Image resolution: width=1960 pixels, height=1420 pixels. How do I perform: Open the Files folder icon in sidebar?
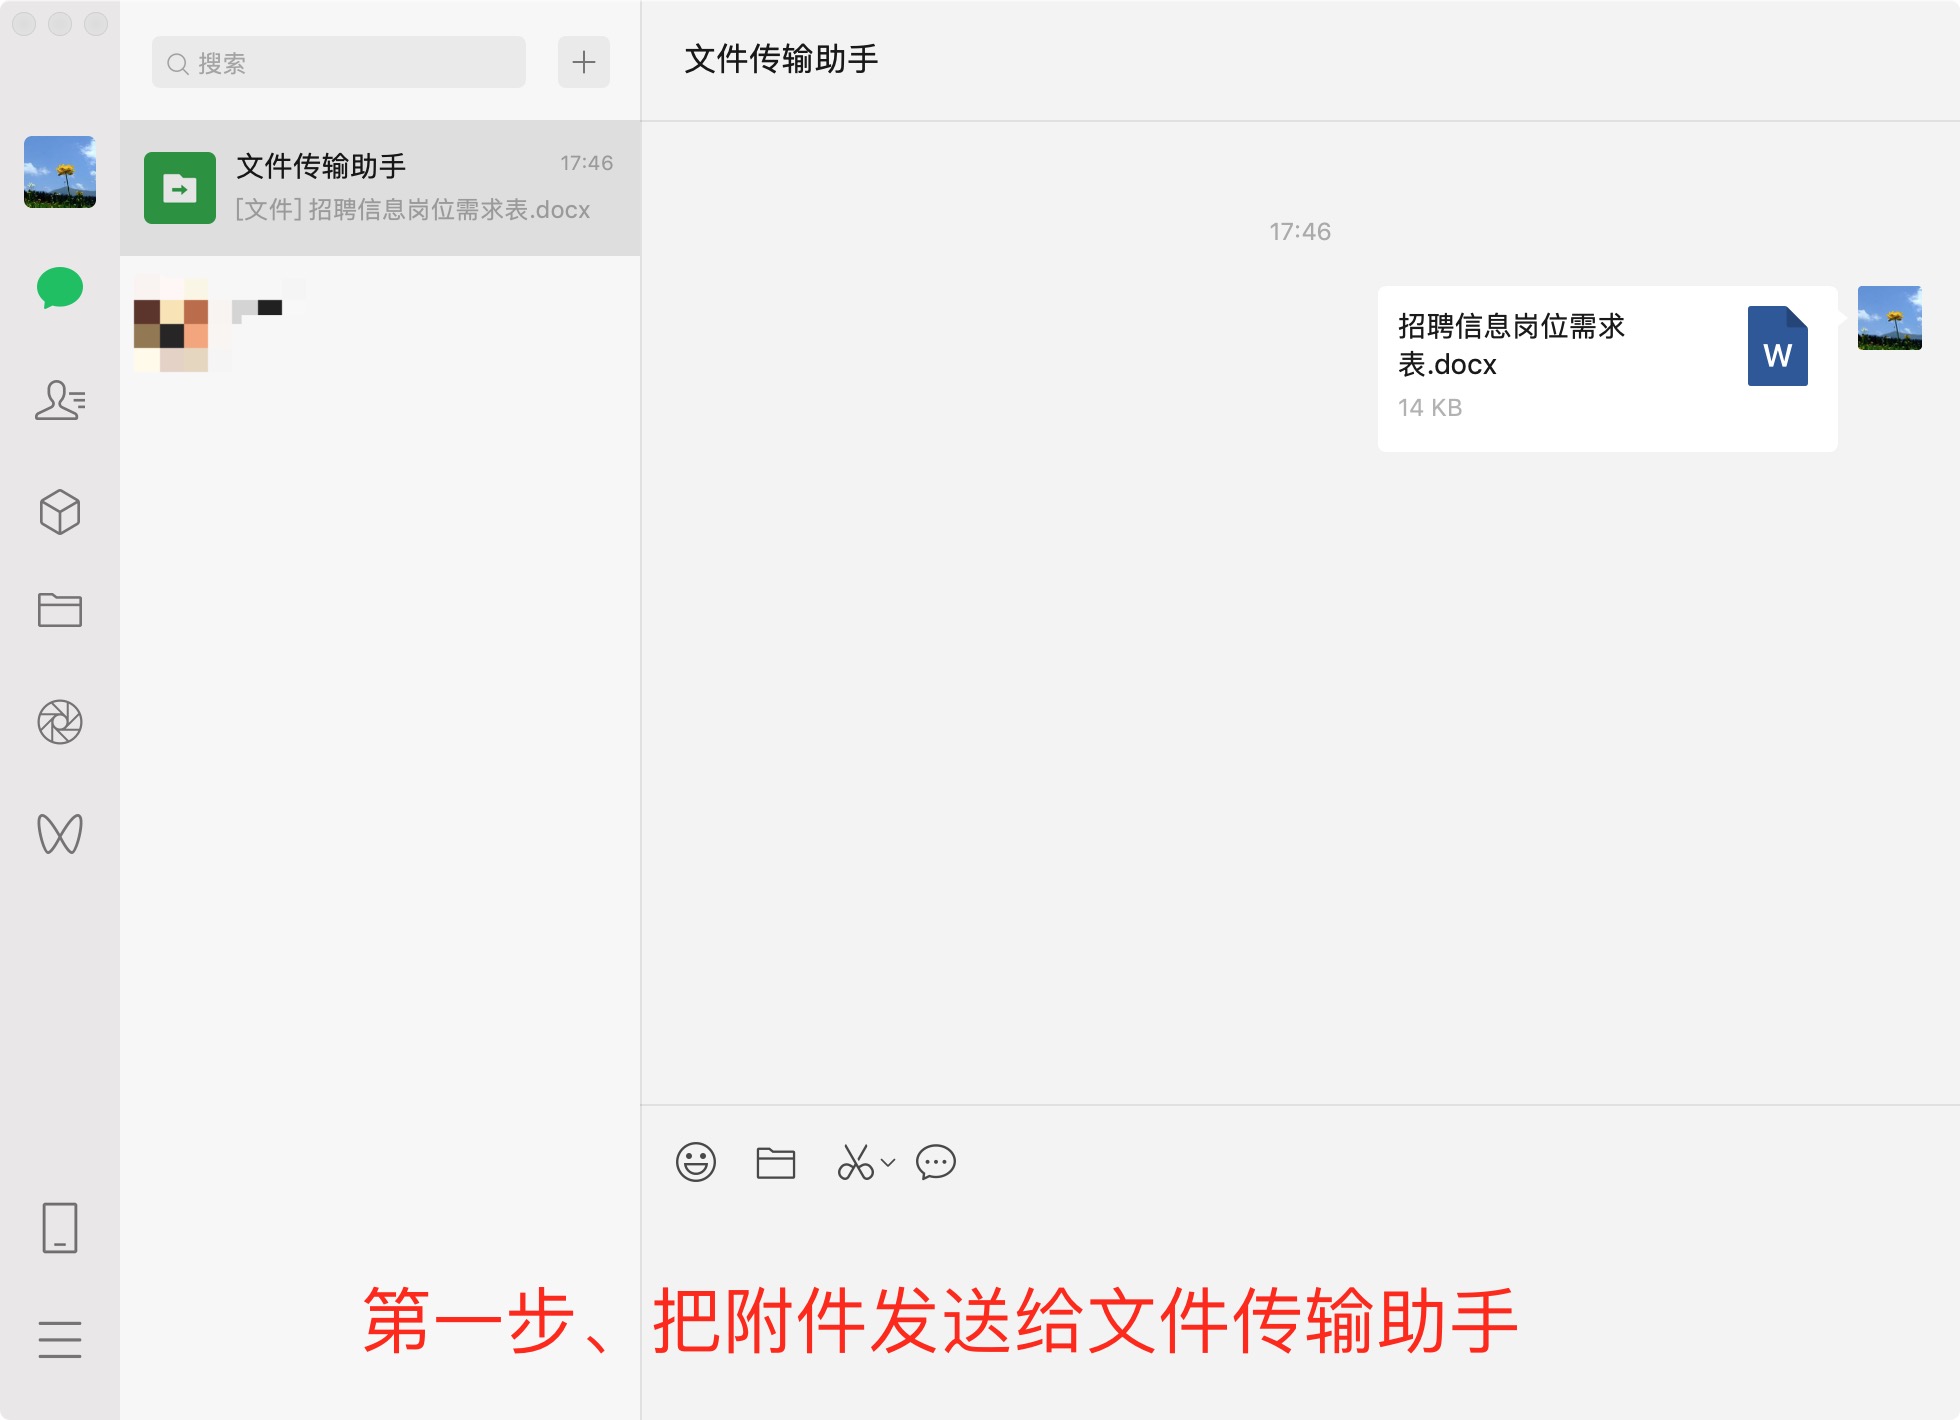(x=60, y=609)
